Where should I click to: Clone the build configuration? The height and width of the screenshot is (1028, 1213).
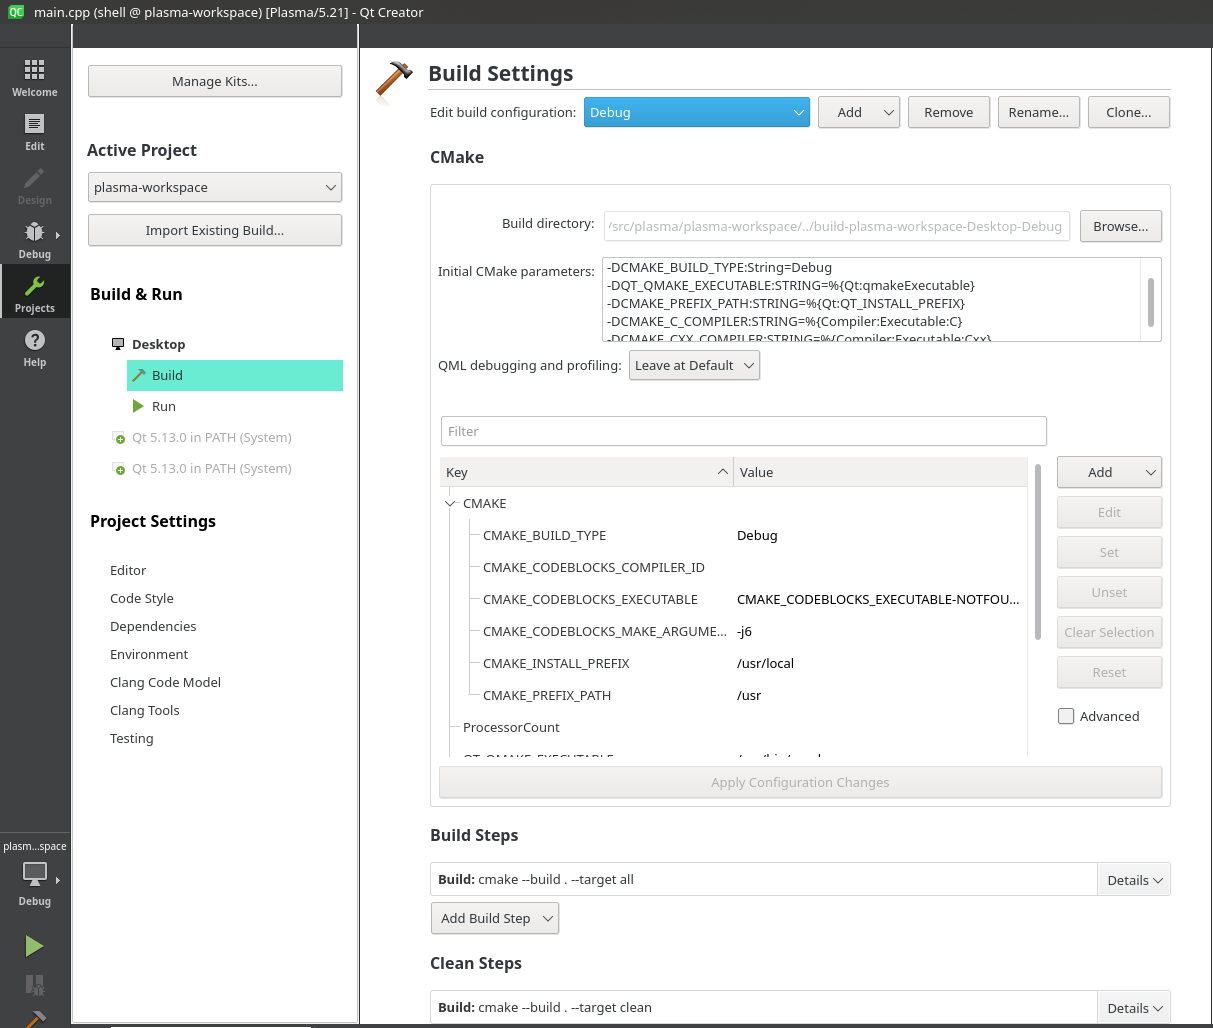pos(1129,112)
